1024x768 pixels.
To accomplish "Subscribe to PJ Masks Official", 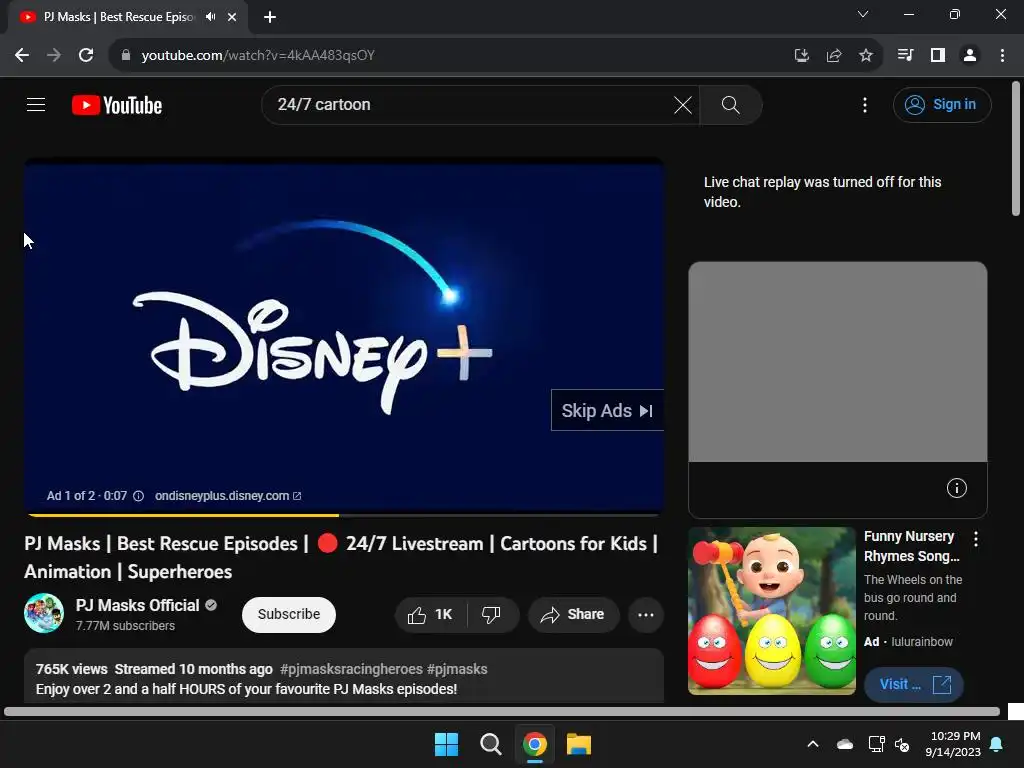I will 289,615.
